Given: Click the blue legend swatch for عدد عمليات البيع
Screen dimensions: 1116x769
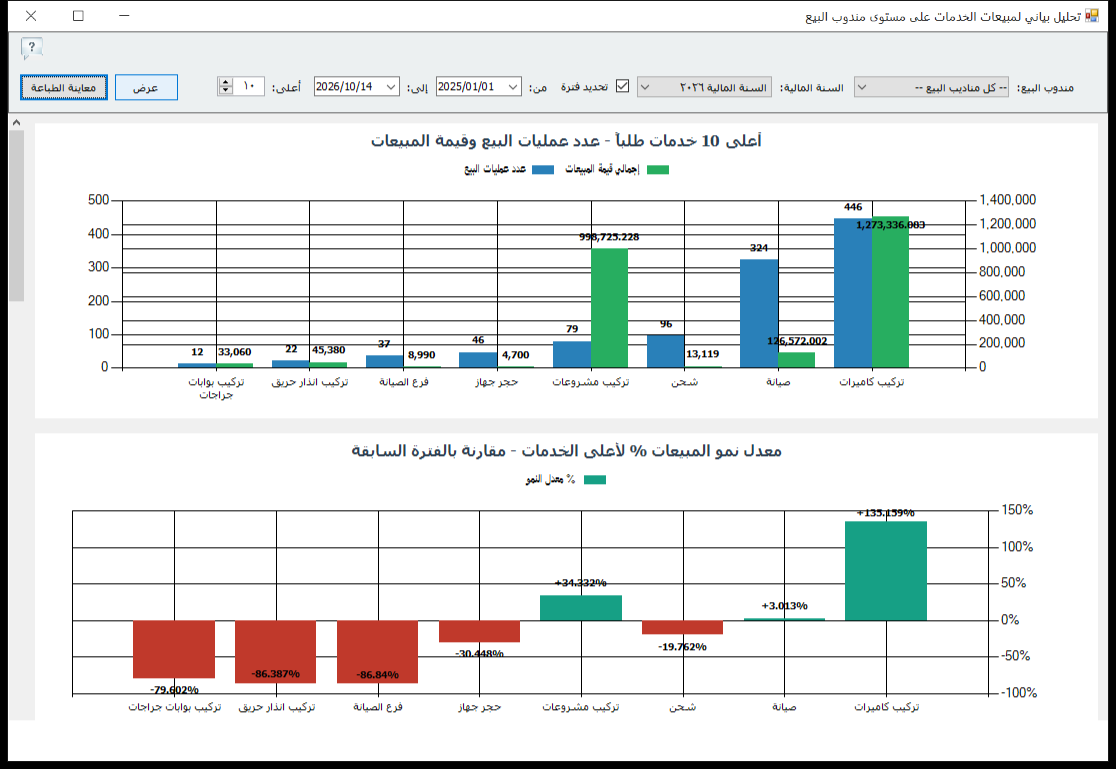Looking at the screenshot, I should 543,169.
